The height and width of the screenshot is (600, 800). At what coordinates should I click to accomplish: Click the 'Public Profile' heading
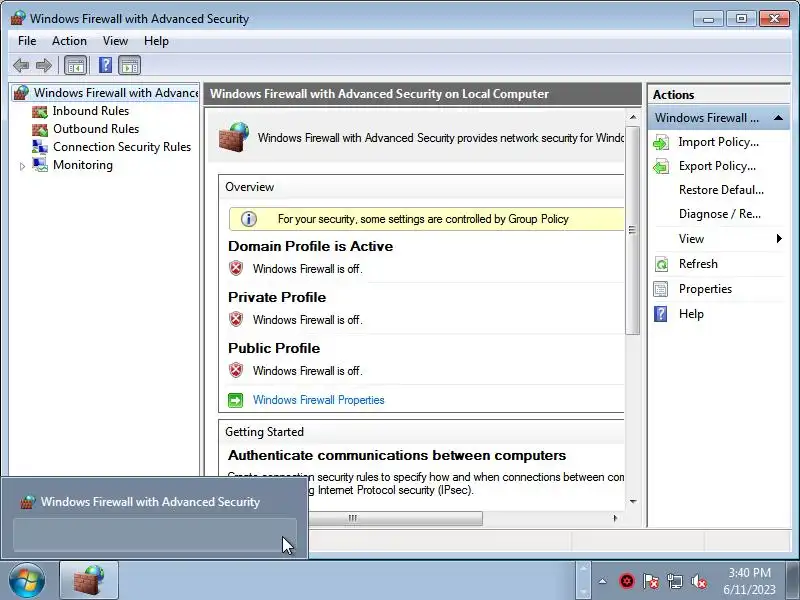tap(274, 348)
